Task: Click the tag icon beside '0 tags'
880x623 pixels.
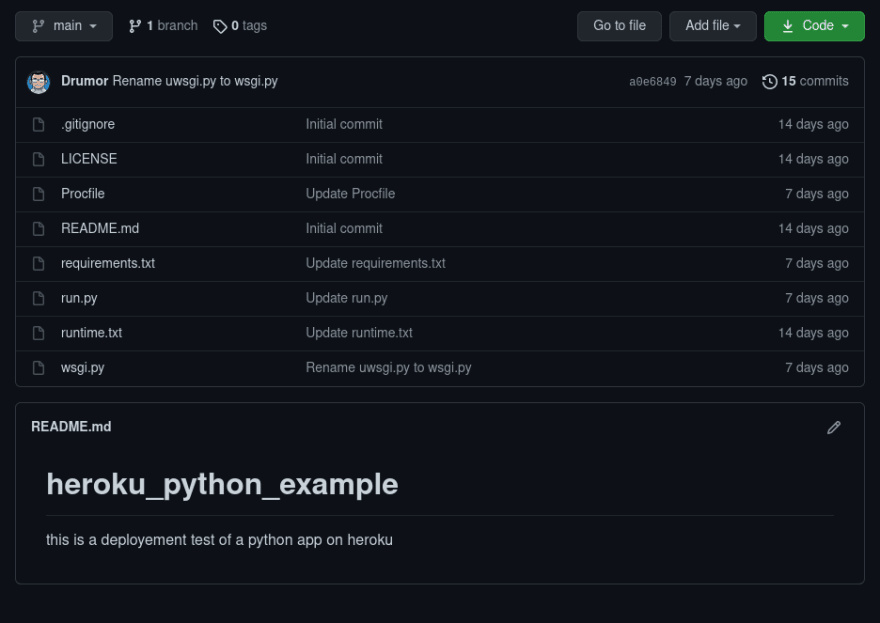Action: point(220,26)
